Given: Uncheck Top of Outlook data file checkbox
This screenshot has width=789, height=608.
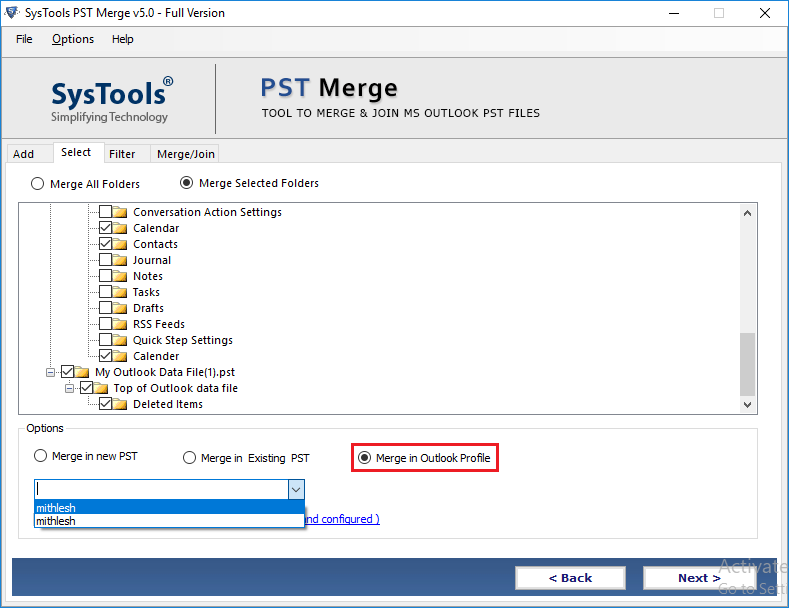Looking at the screenshot, I should click(x=87, y=388).
